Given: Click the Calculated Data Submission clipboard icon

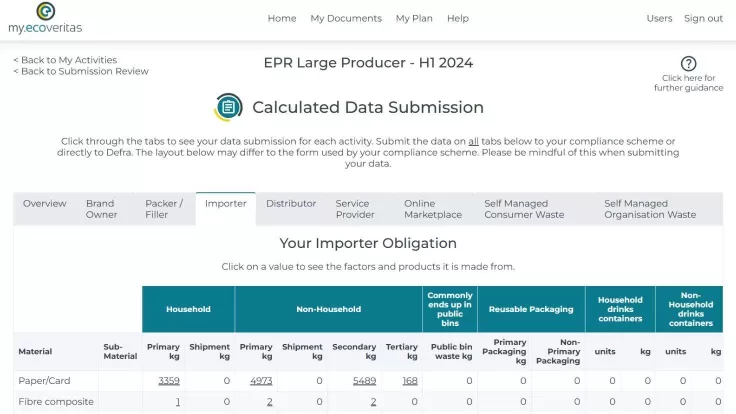Looking at the screenshot, I should (x=229, y=107).
